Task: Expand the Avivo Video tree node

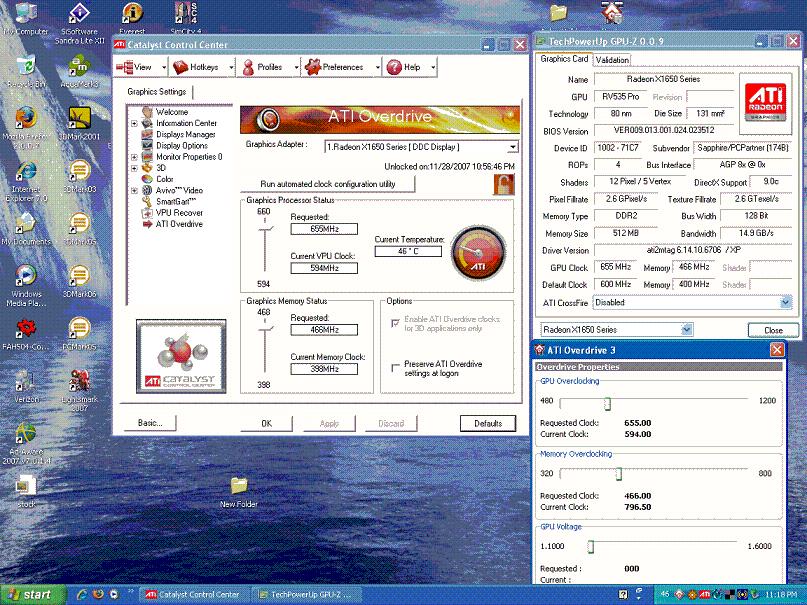Action: pyautogui.click(x=134, y=190)
